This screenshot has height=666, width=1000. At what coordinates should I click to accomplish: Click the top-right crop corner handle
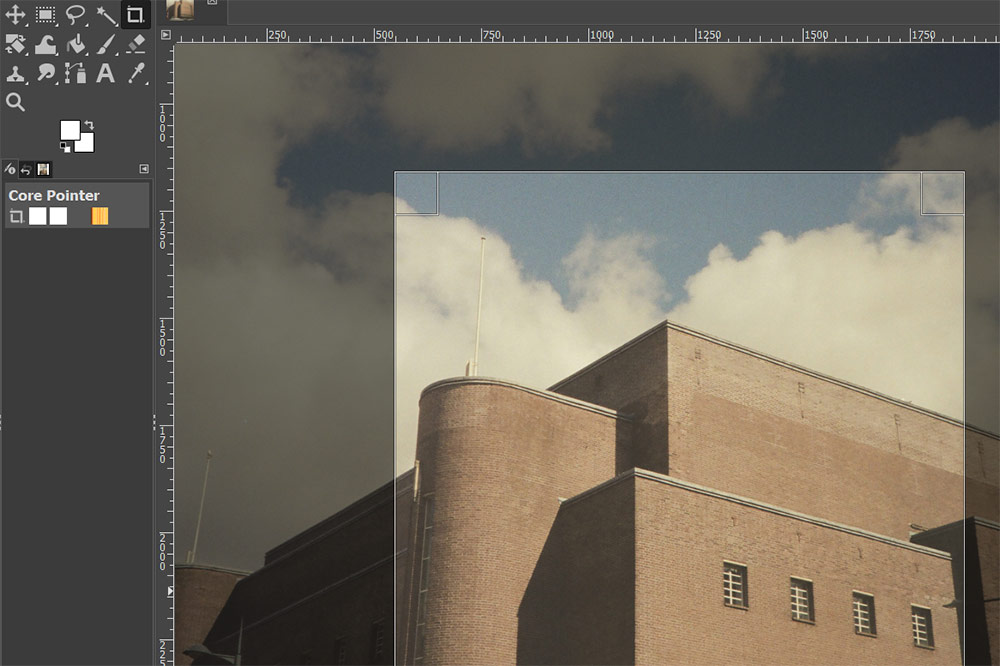coord(943,193)
